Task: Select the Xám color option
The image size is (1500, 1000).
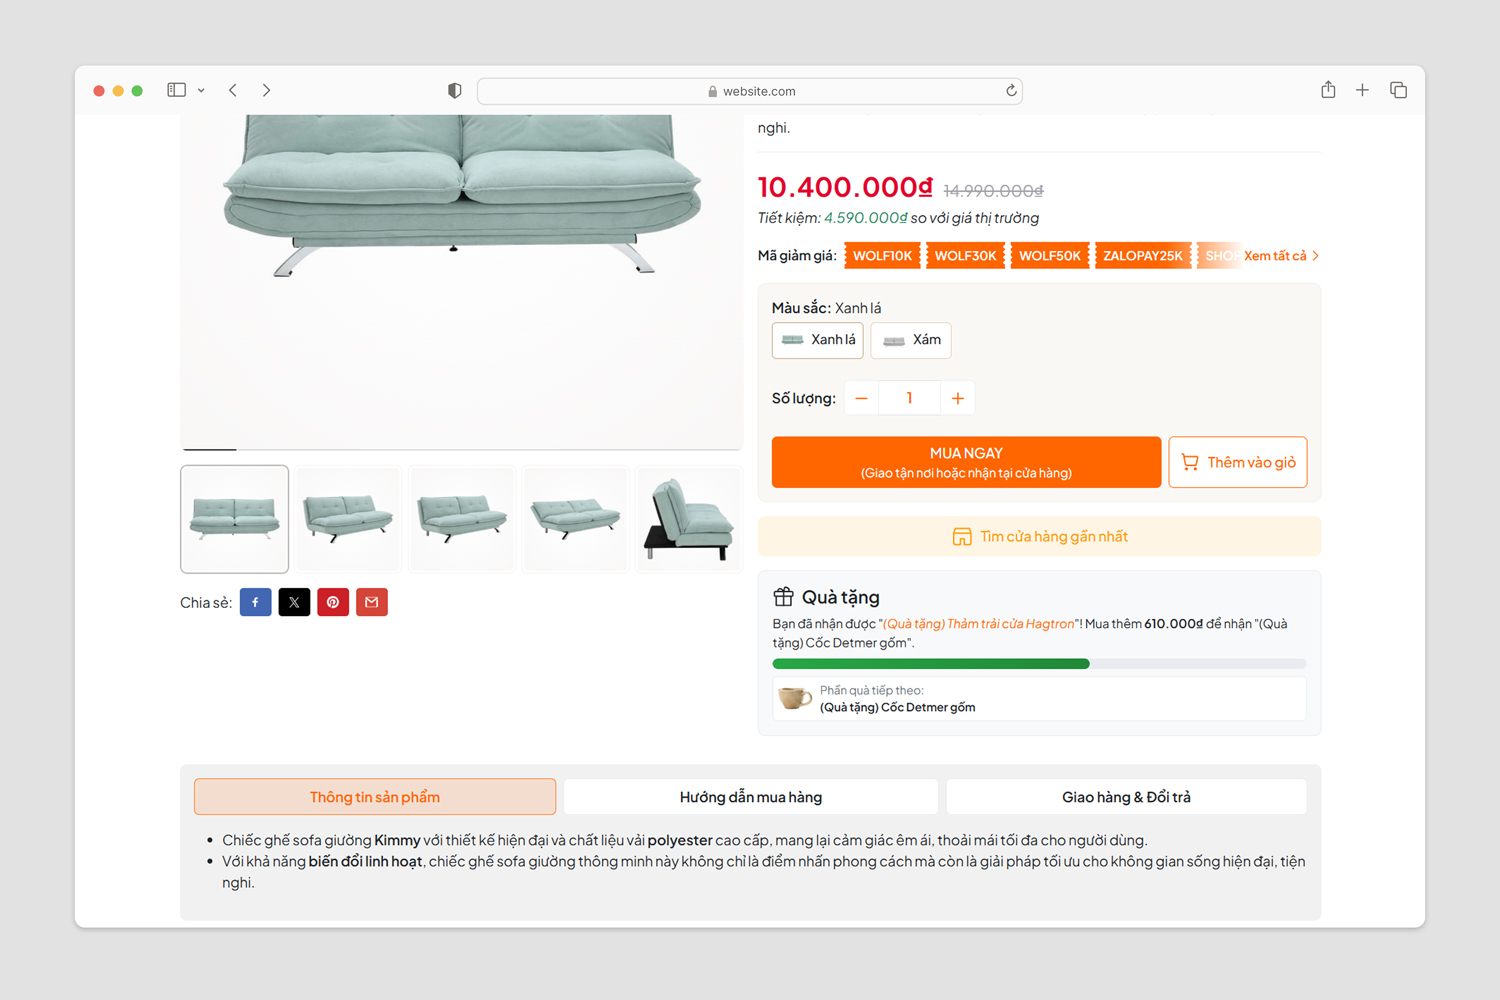Action: click(911, 340)
